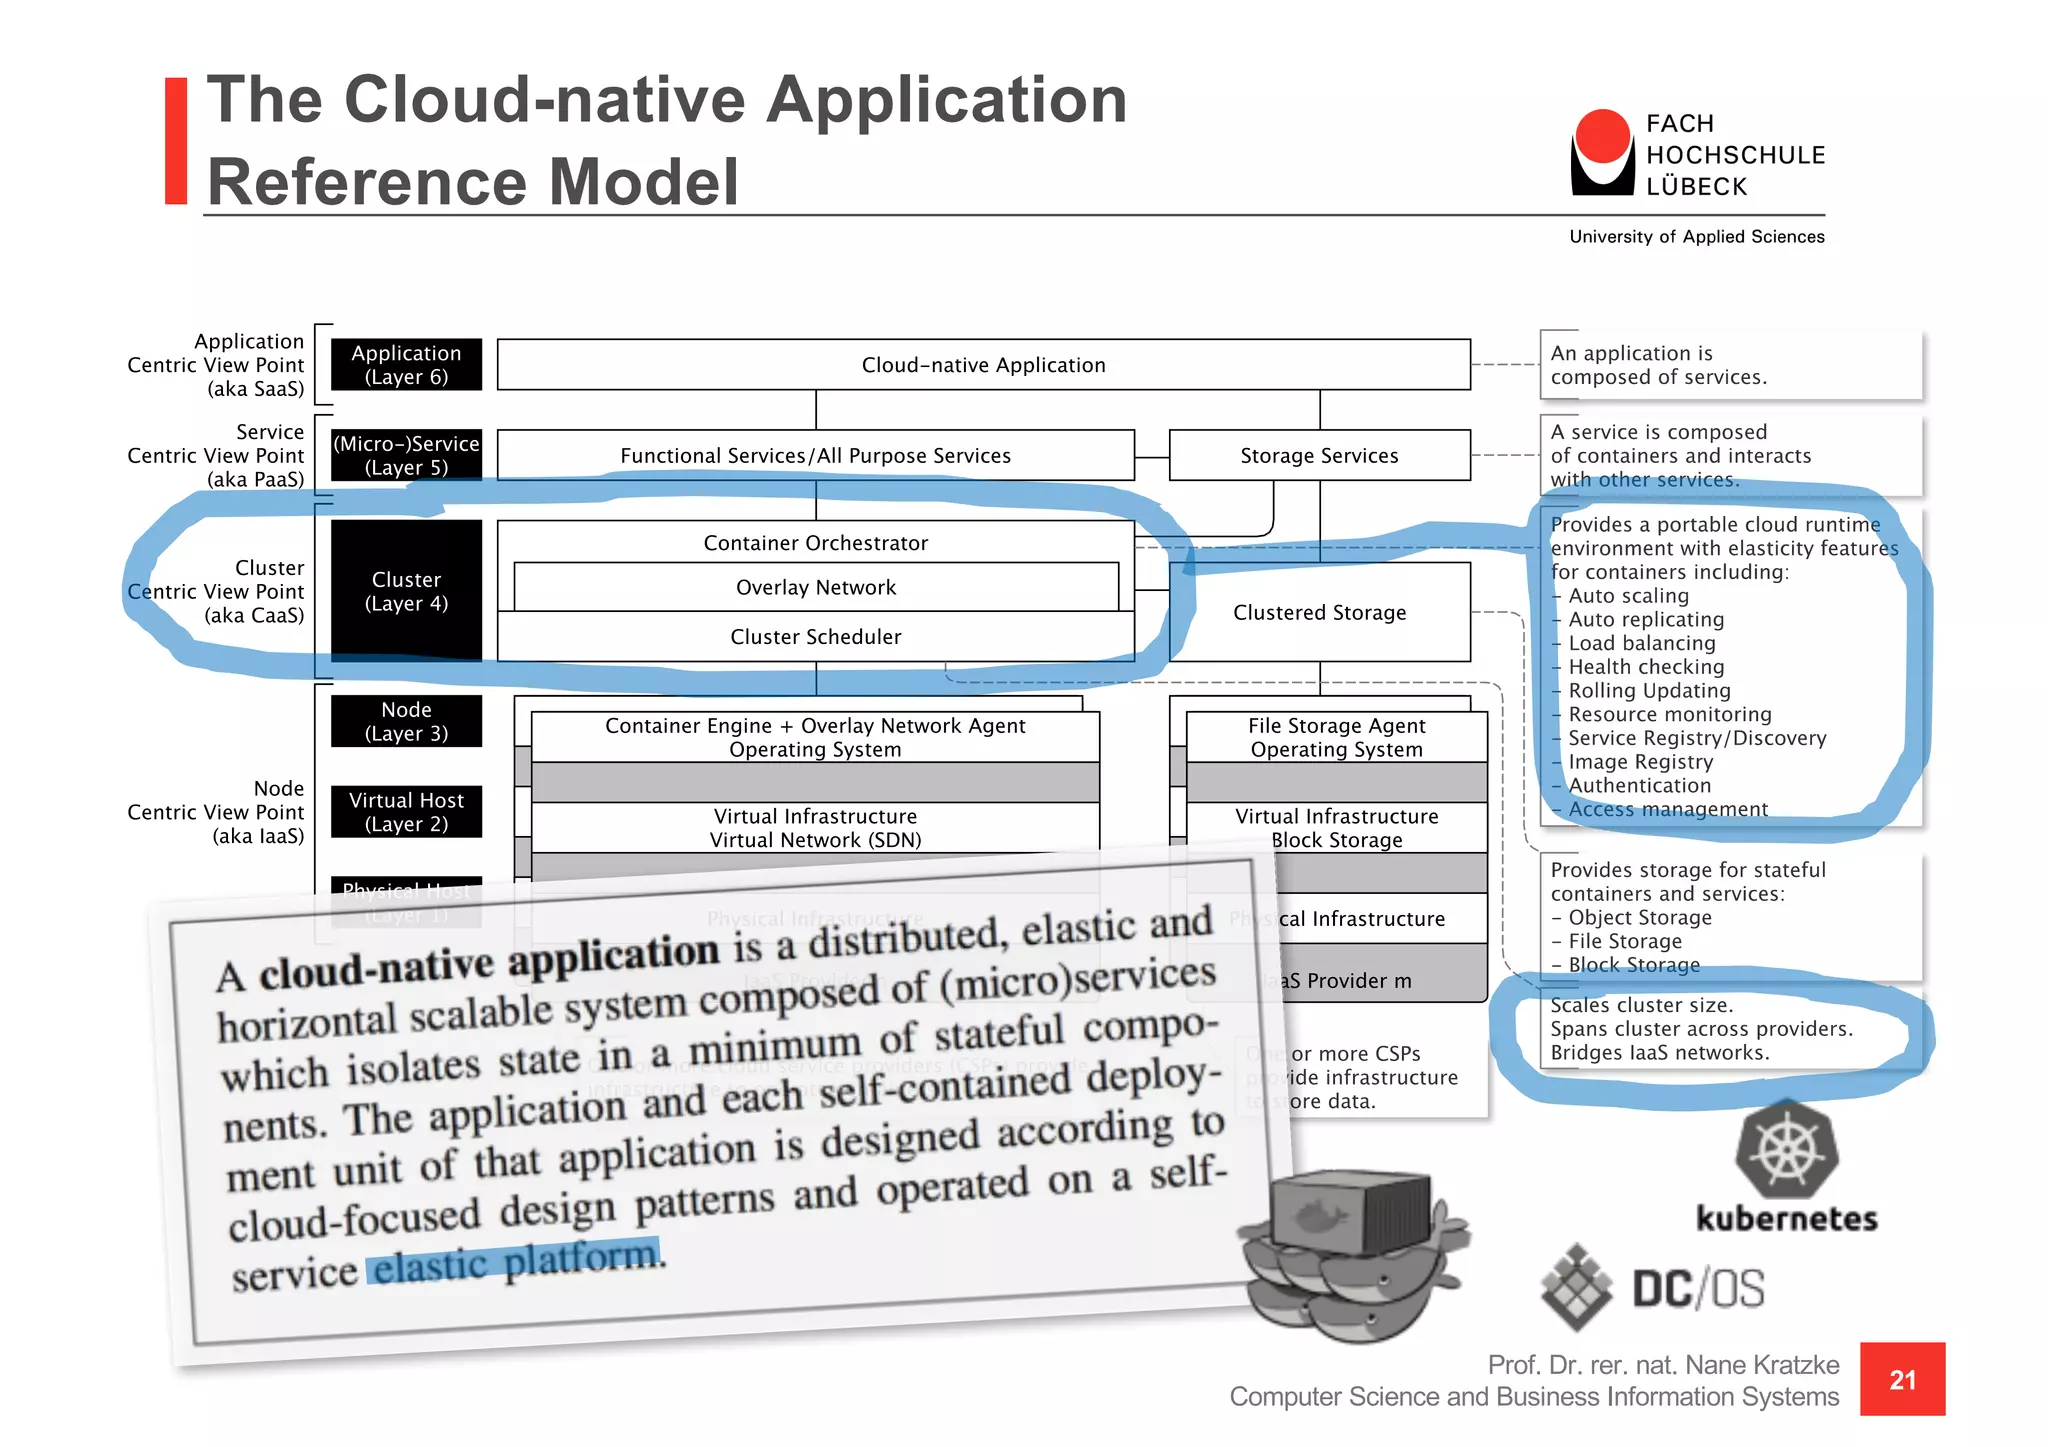Click 'University of Applied Sciences' caption
2048x1447 pixels.
[1697, 237]
